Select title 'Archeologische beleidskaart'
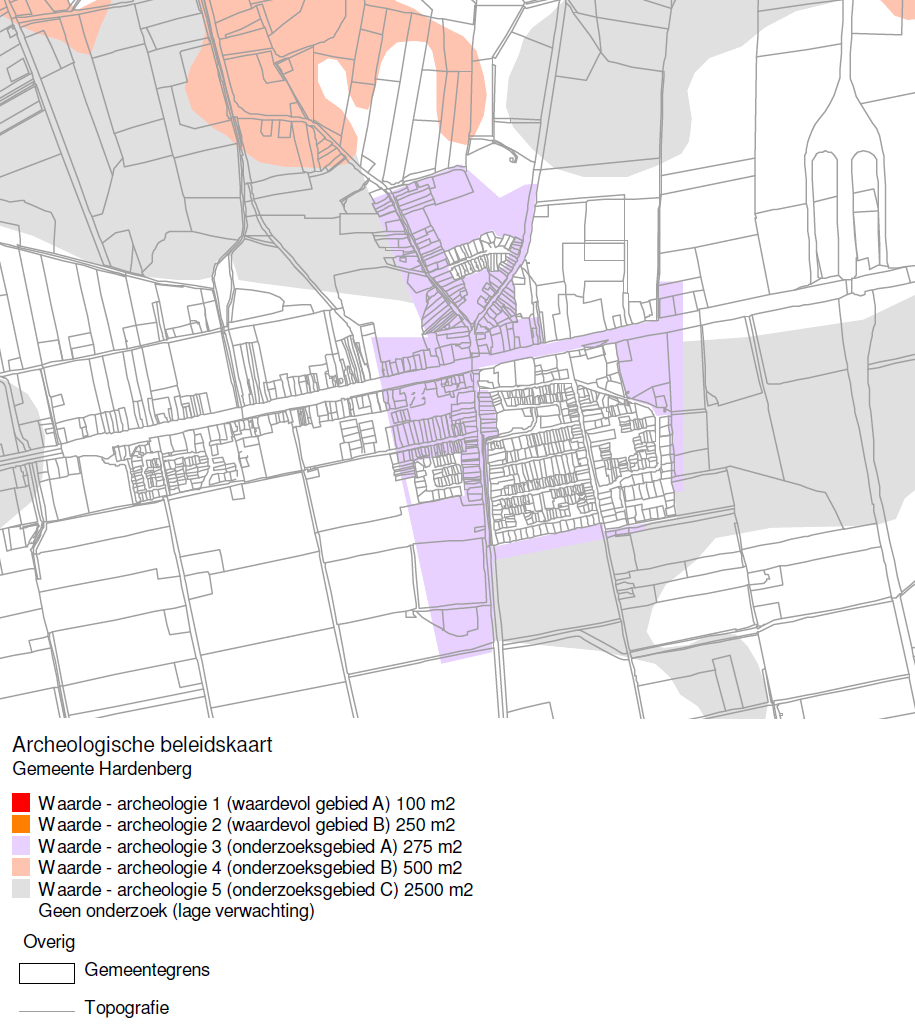This screenshot has width=915, height=1030. tap(142, 745)
